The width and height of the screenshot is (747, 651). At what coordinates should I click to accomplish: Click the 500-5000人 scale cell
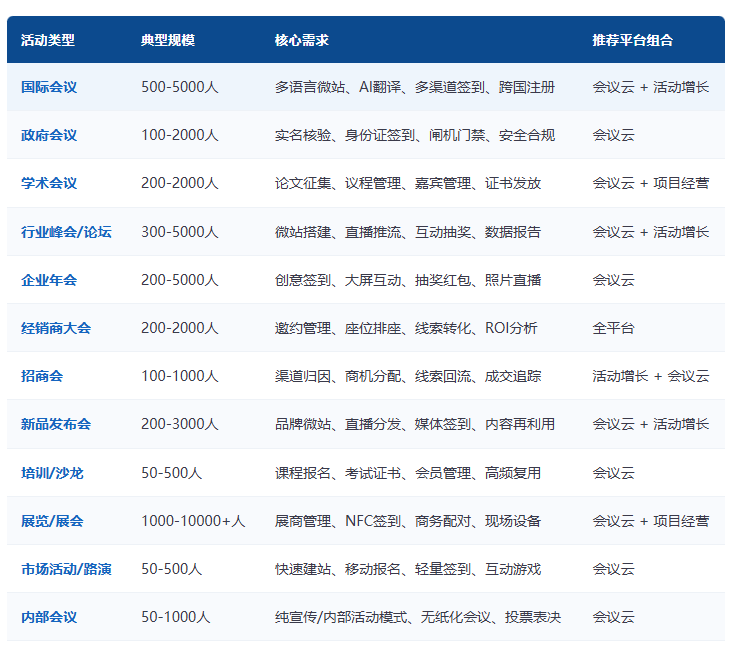point(180,87)
